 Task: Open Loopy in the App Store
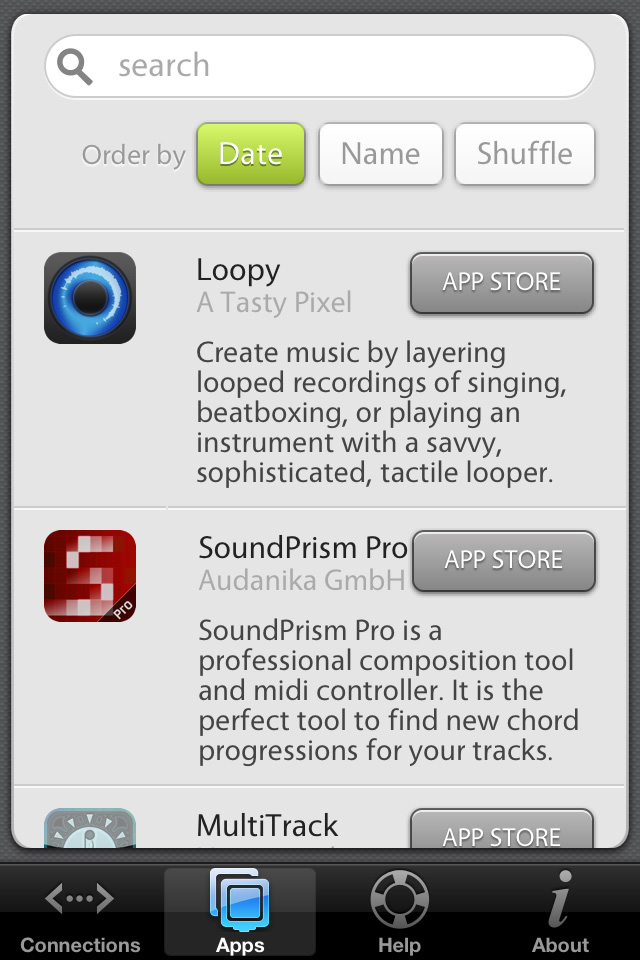(501, 283)
